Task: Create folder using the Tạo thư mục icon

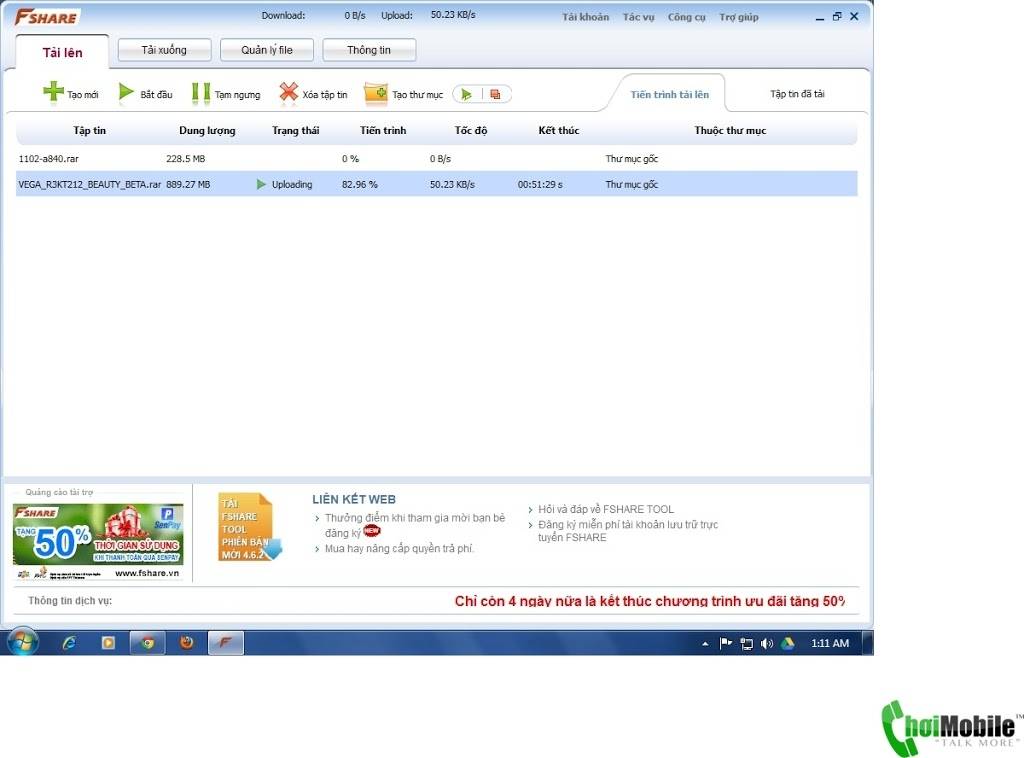Action: coord(376,93)
